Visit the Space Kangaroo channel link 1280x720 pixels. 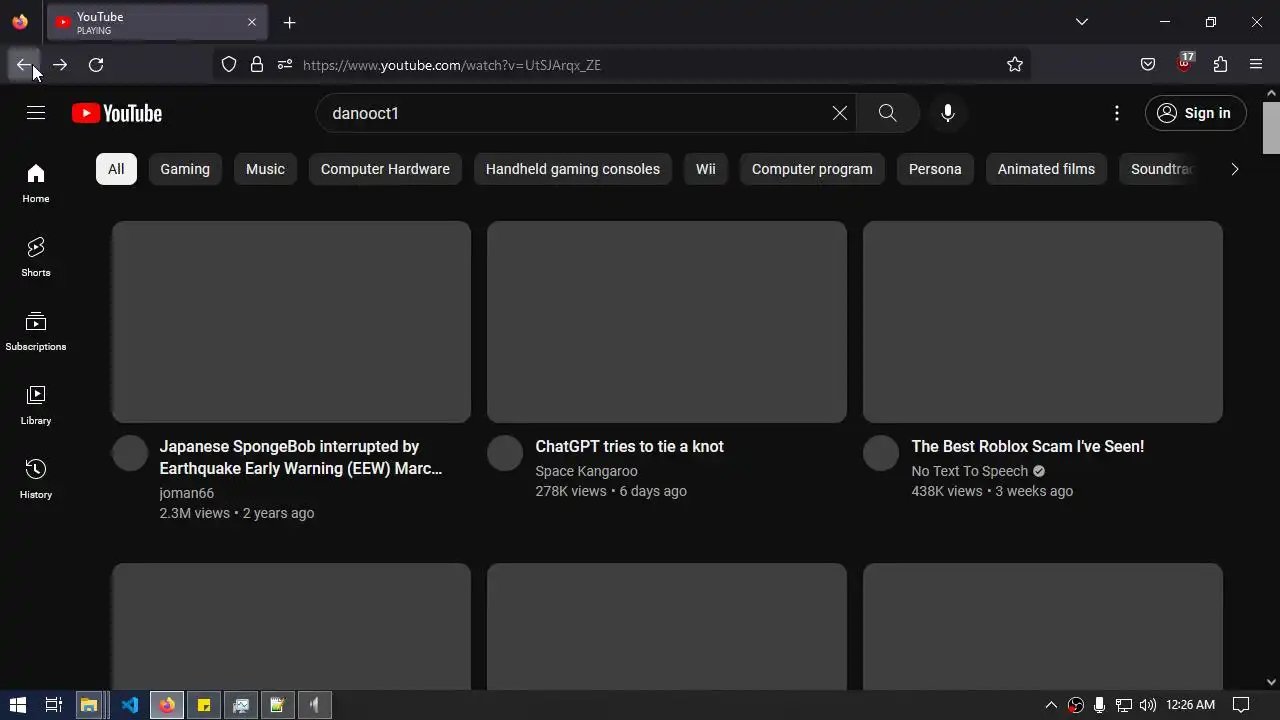586,471
